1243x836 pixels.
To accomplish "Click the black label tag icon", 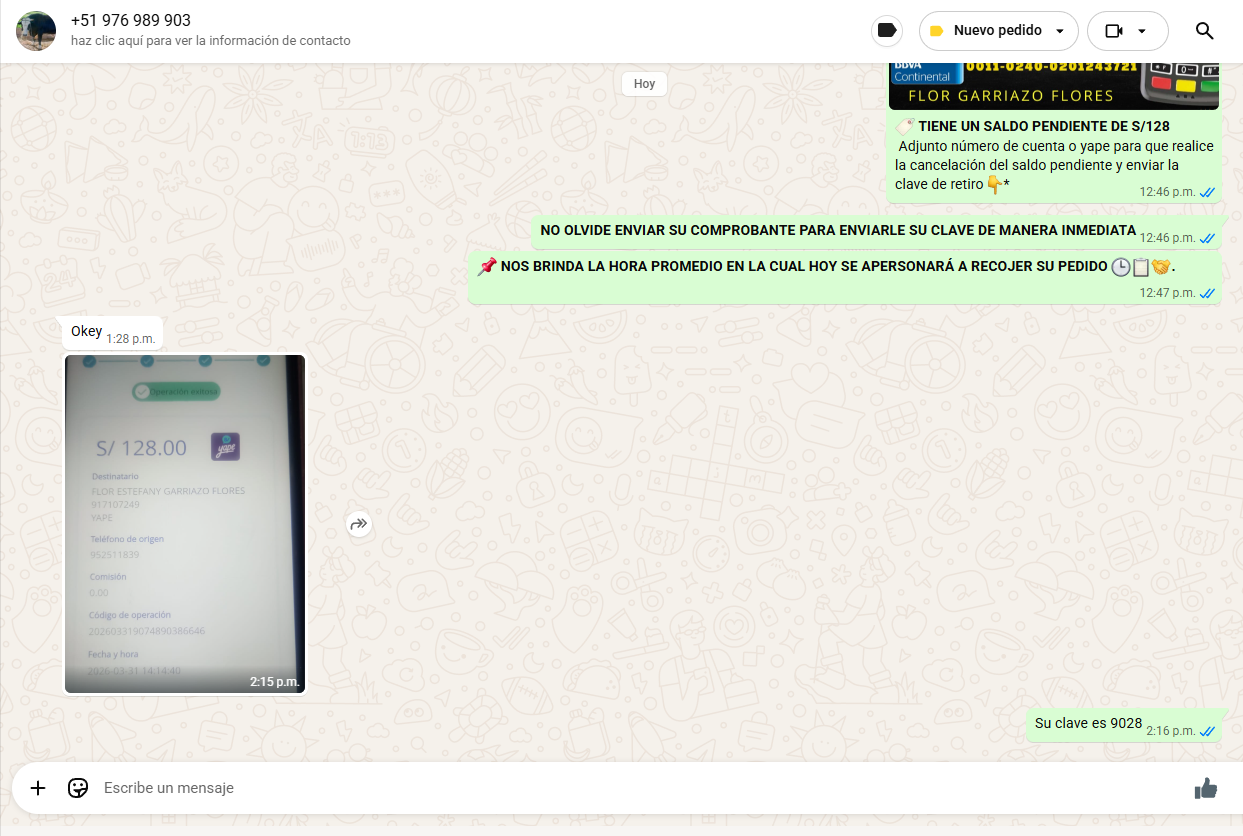I will coord(886,31).
